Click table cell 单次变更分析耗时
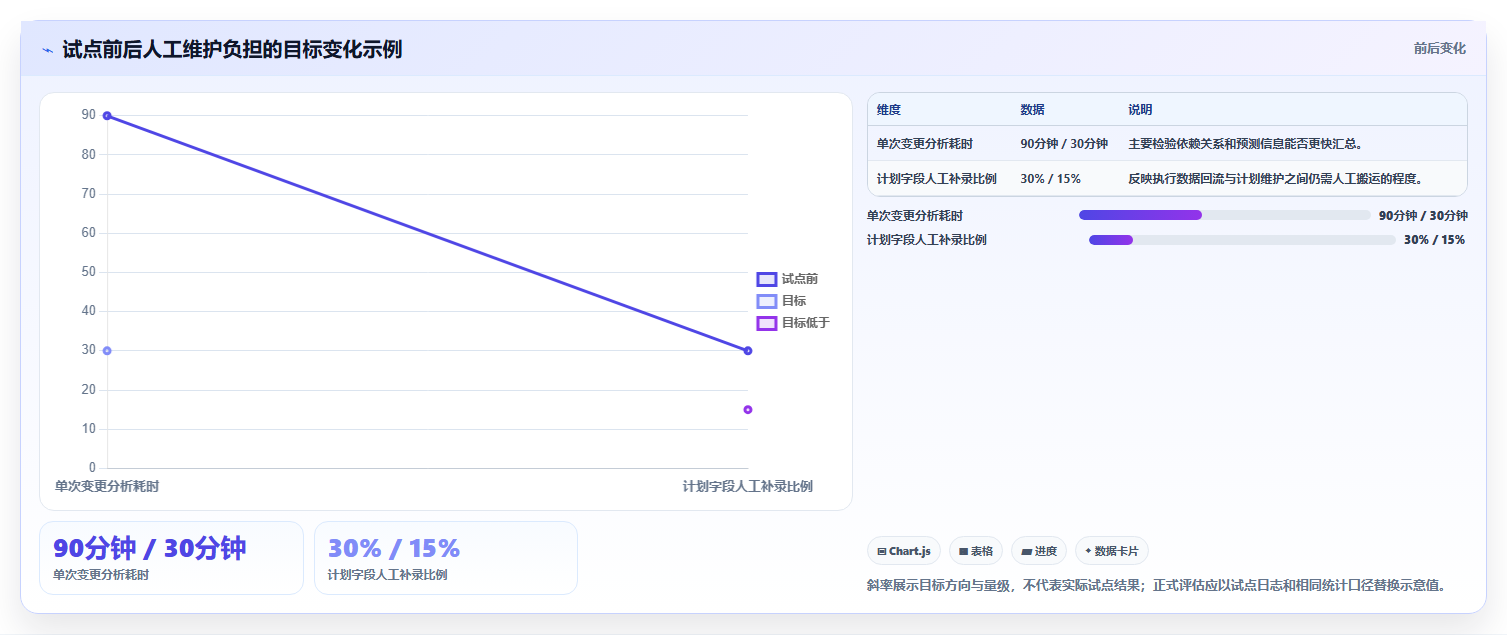Image resolution: width=1507 pixels, height=635 pixels. [925, 144]
